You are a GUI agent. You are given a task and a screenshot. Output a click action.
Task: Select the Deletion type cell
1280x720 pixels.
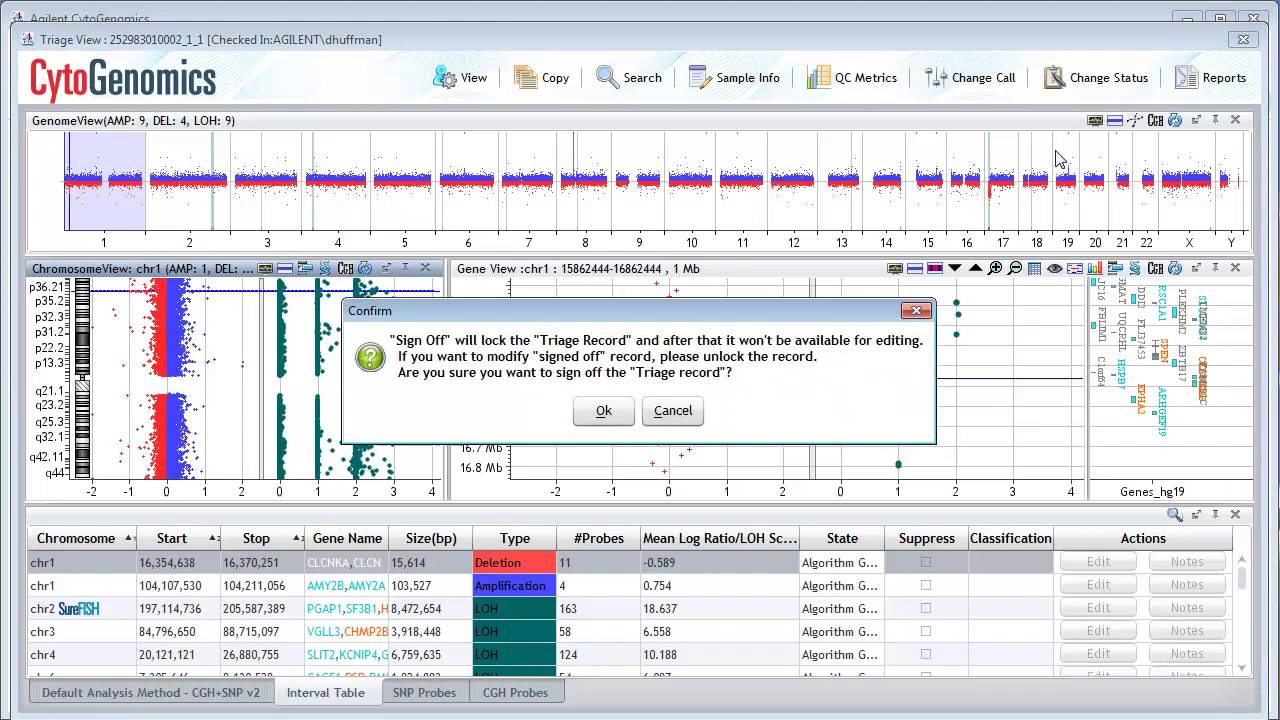(x=514, y=562)
